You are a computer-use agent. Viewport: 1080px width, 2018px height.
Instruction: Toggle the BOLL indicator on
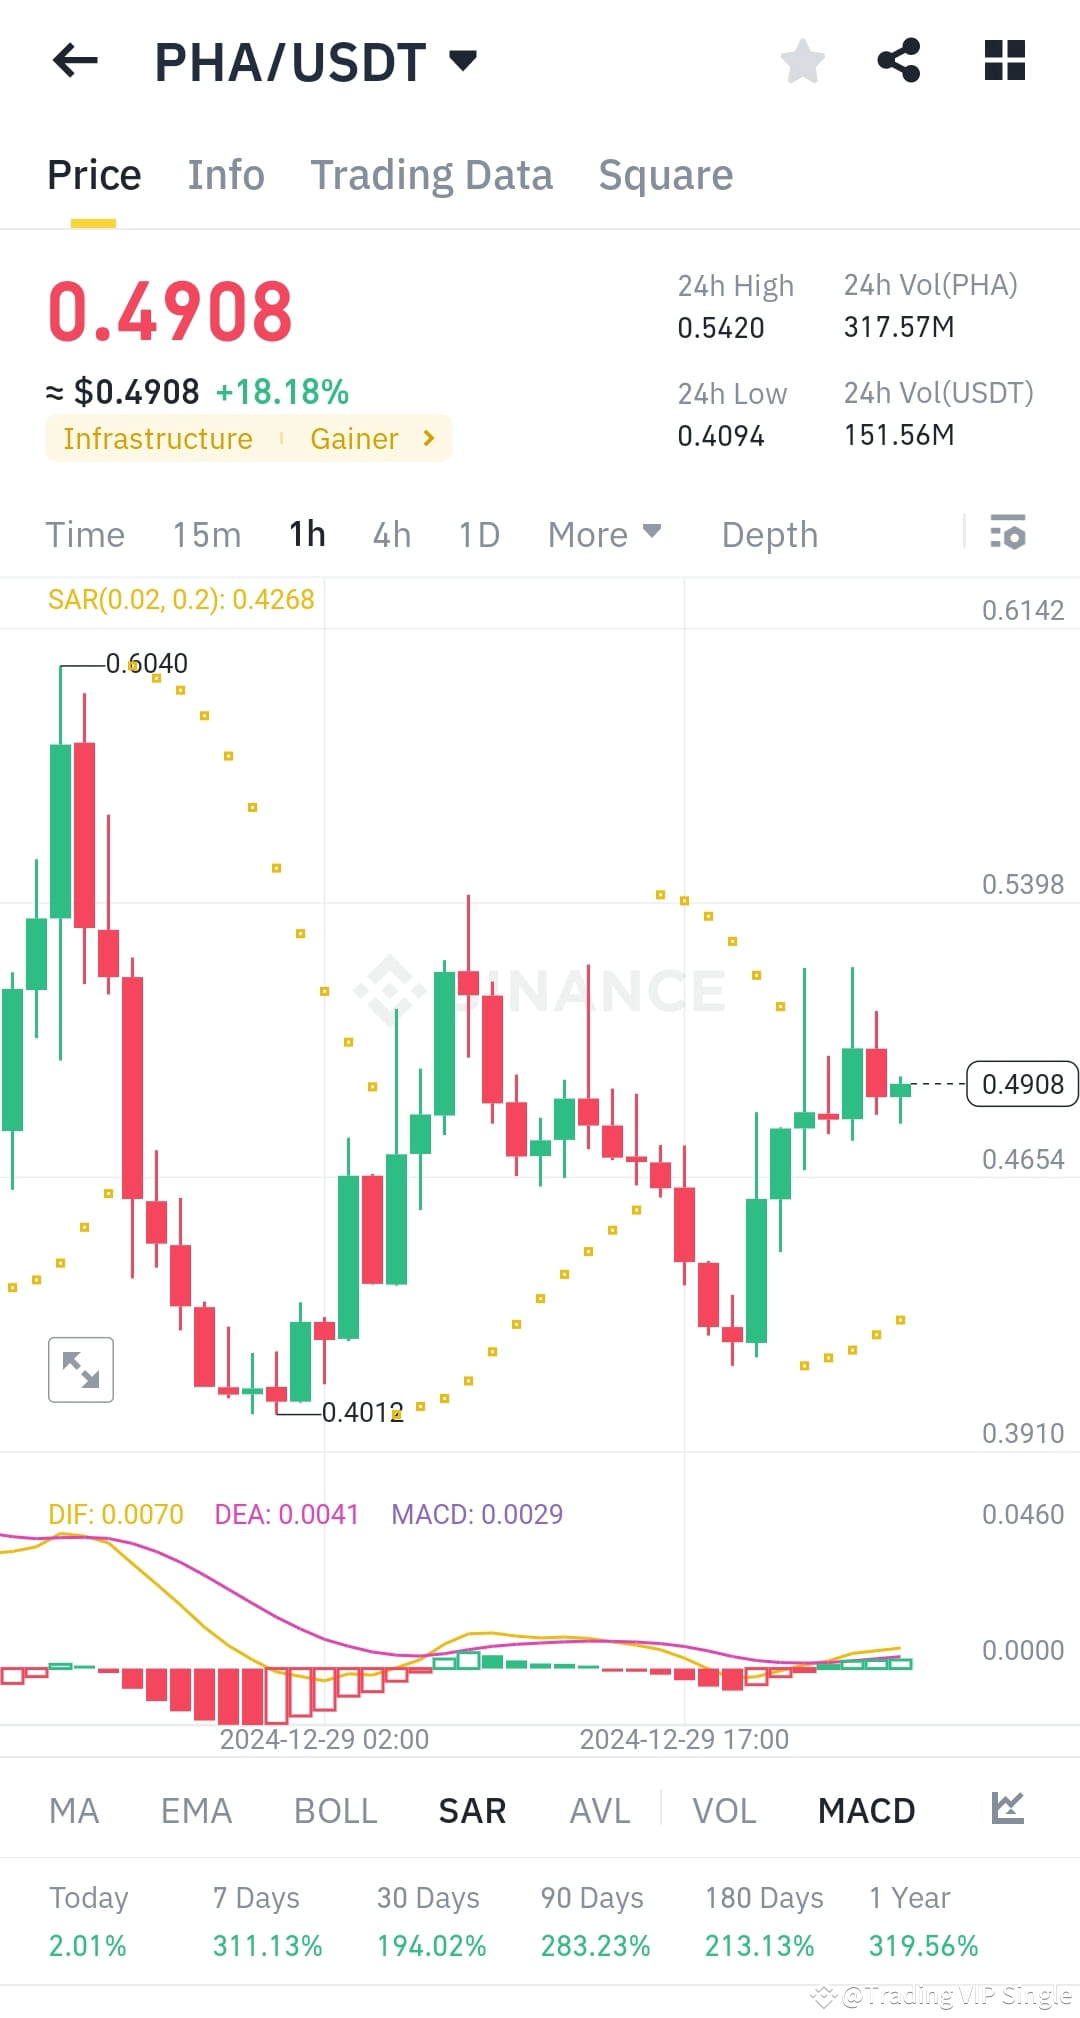click(x=334, y=1810)
